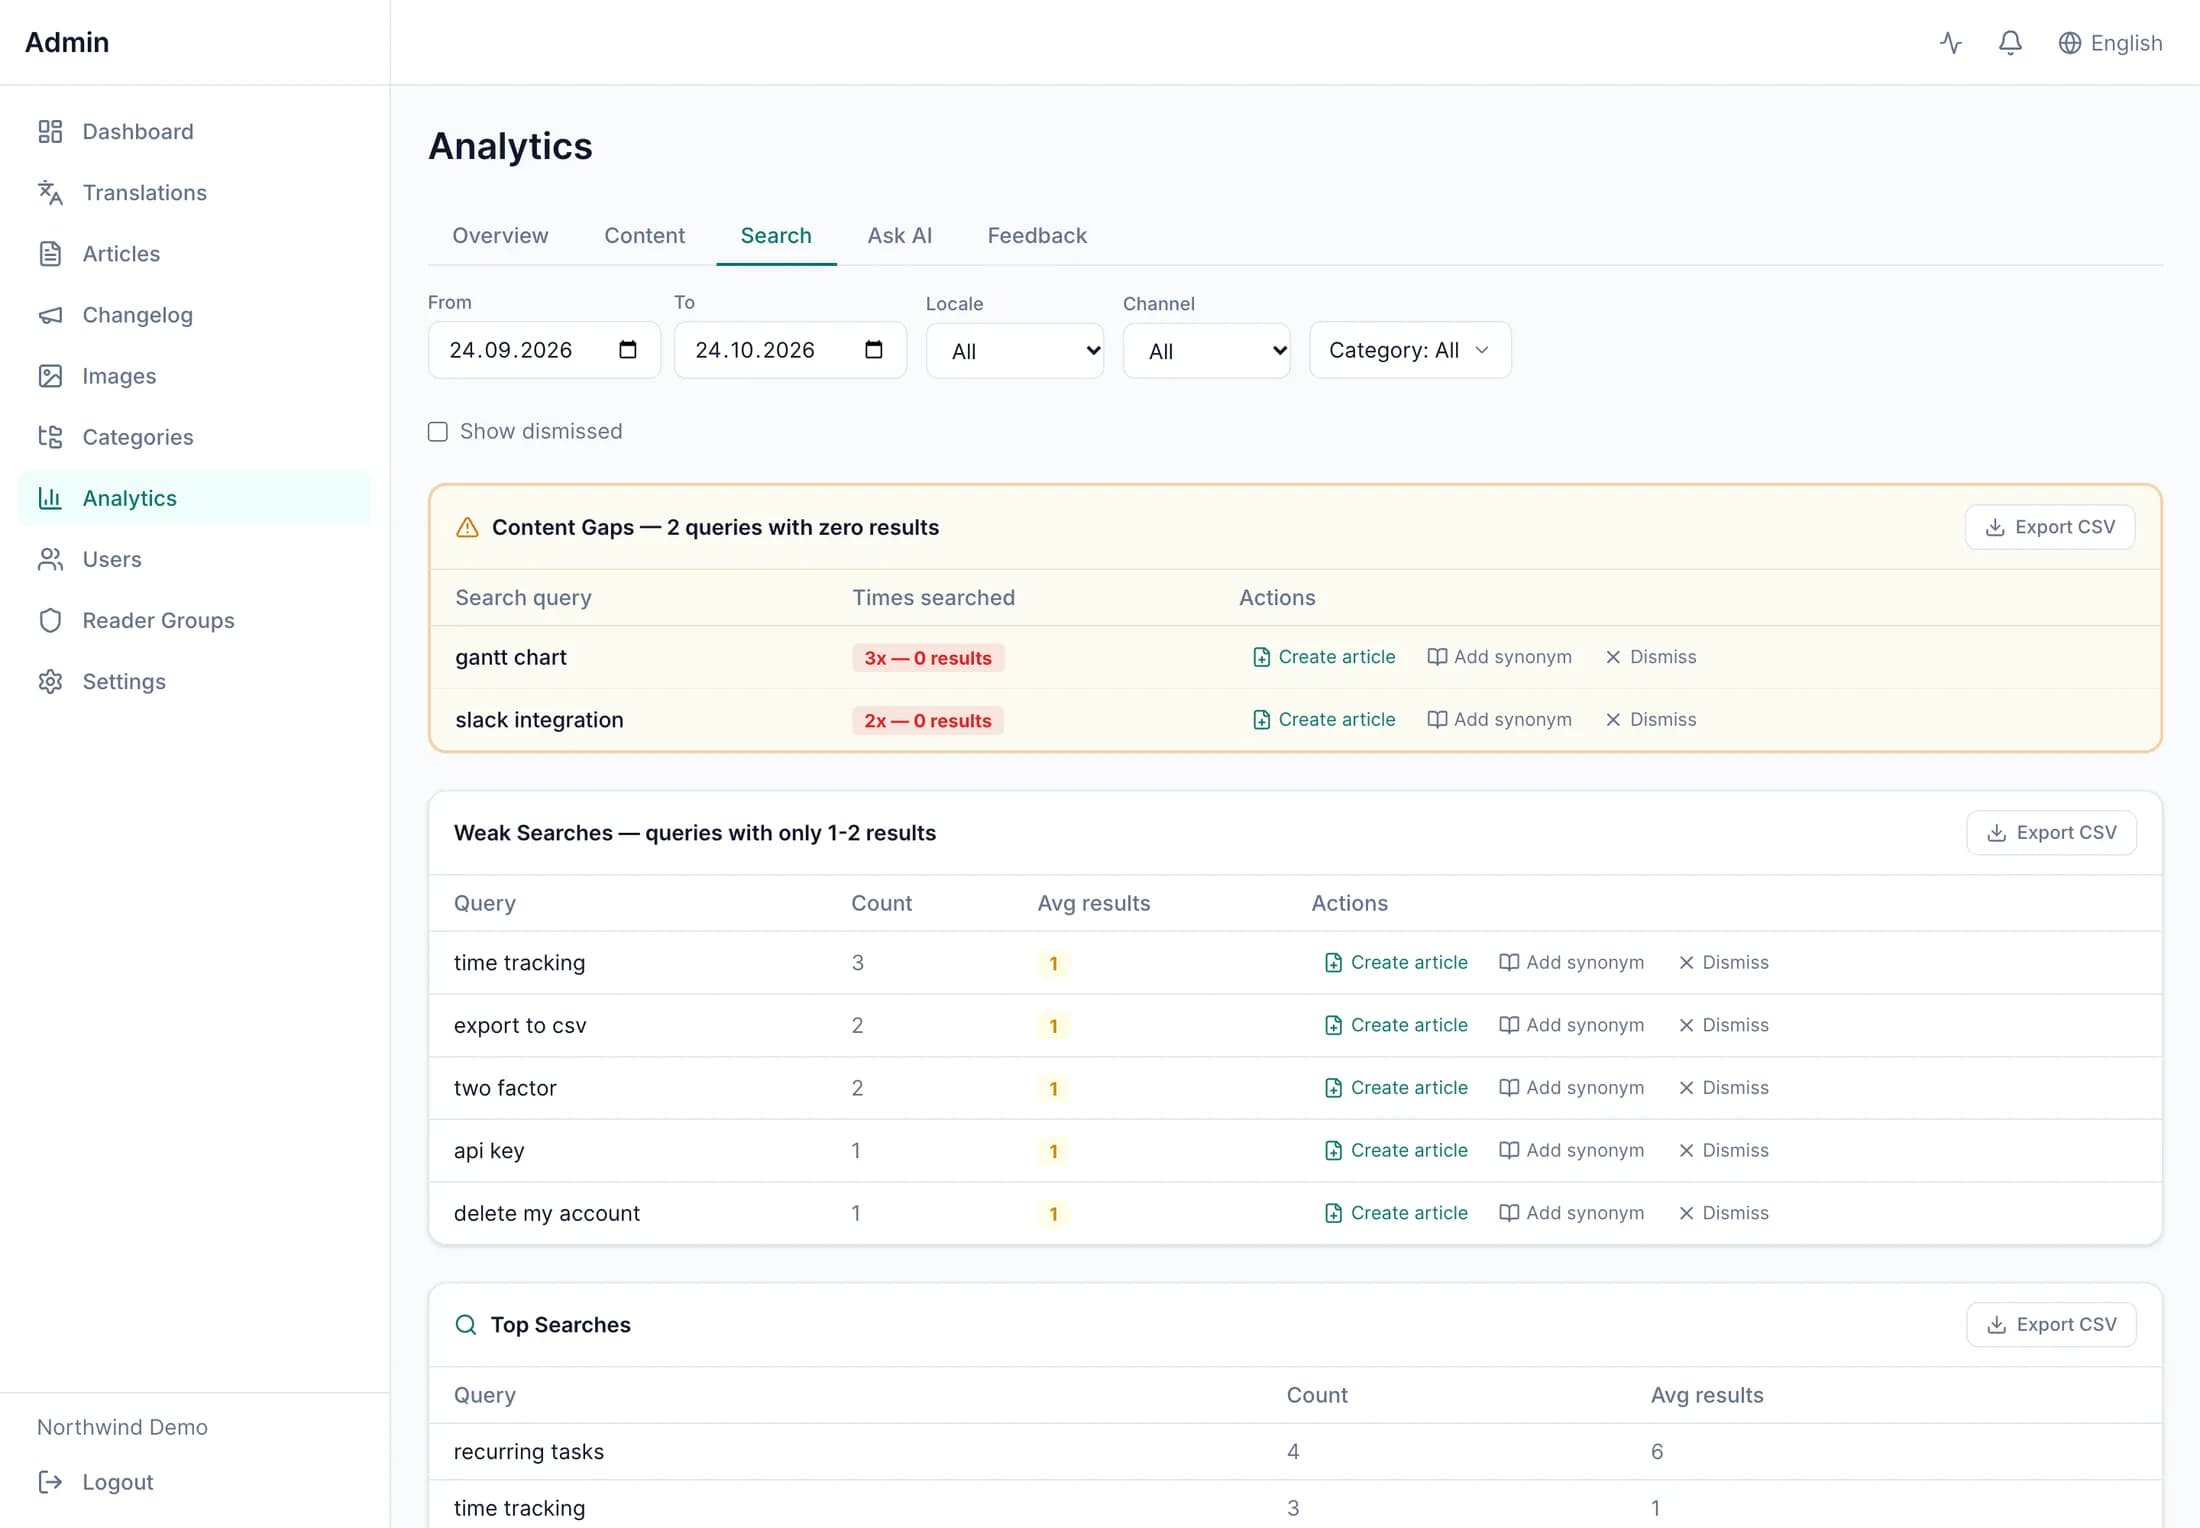
Task: Open the To date calendar picker icon
Action: [x=874, y=349]
